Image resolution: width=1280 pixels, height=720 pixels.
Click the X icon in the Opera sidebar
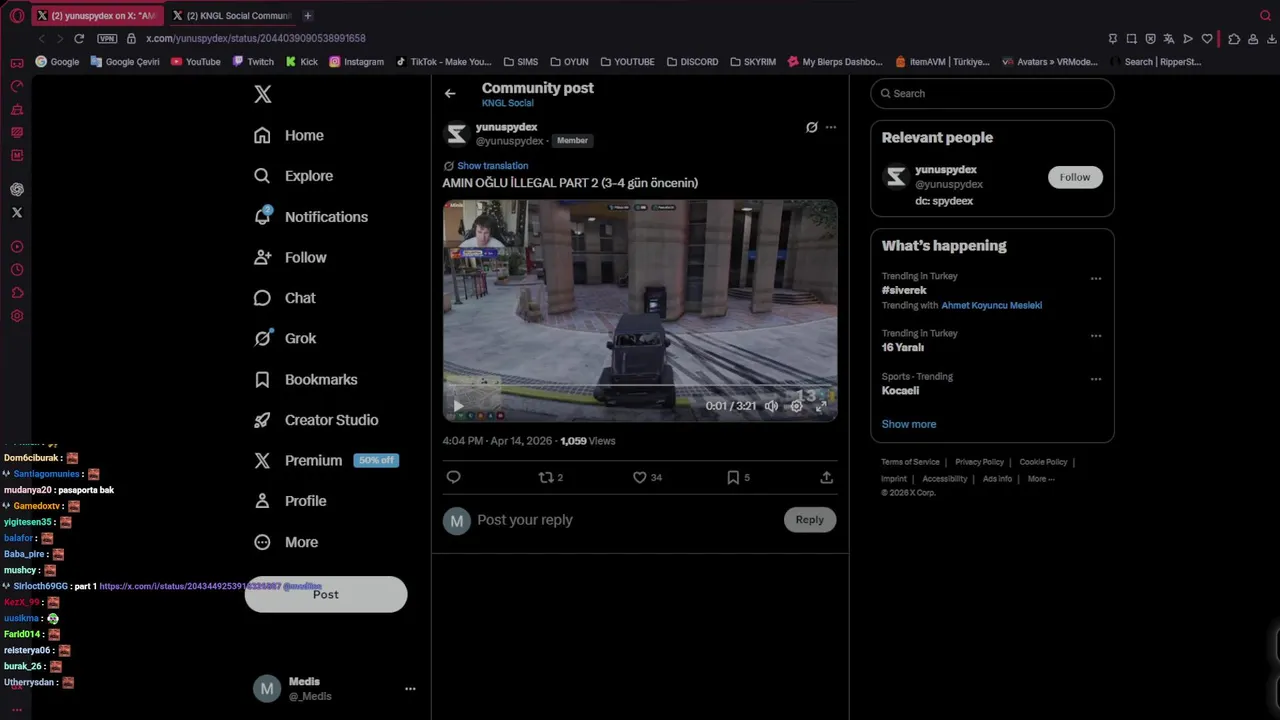(17, 212)
